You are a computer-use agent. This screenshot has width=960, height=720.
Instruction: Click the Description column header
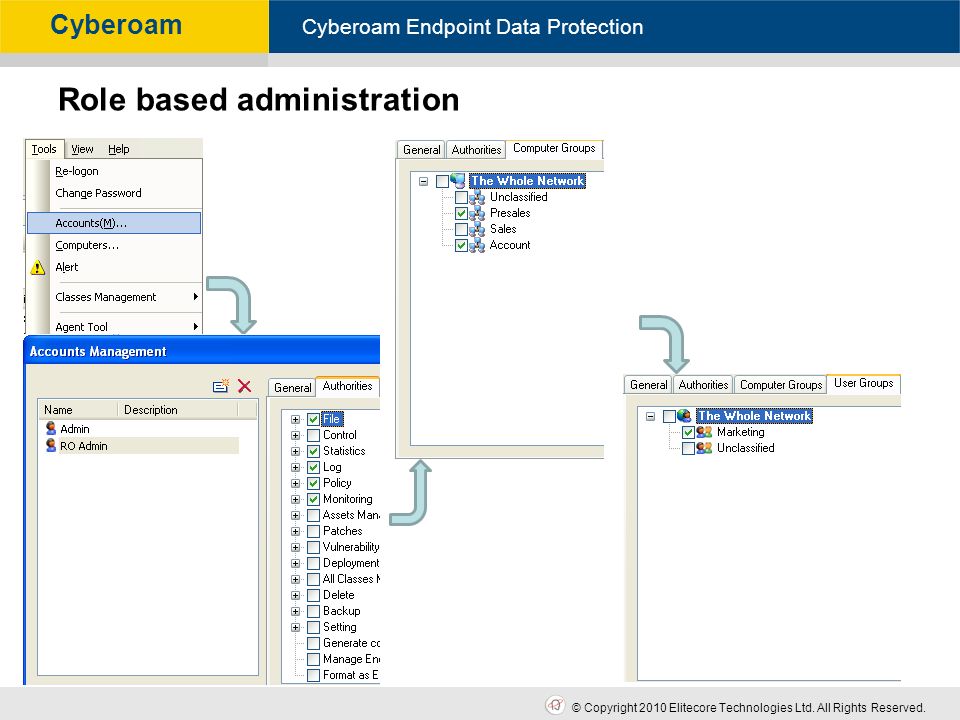coord(177,410)
